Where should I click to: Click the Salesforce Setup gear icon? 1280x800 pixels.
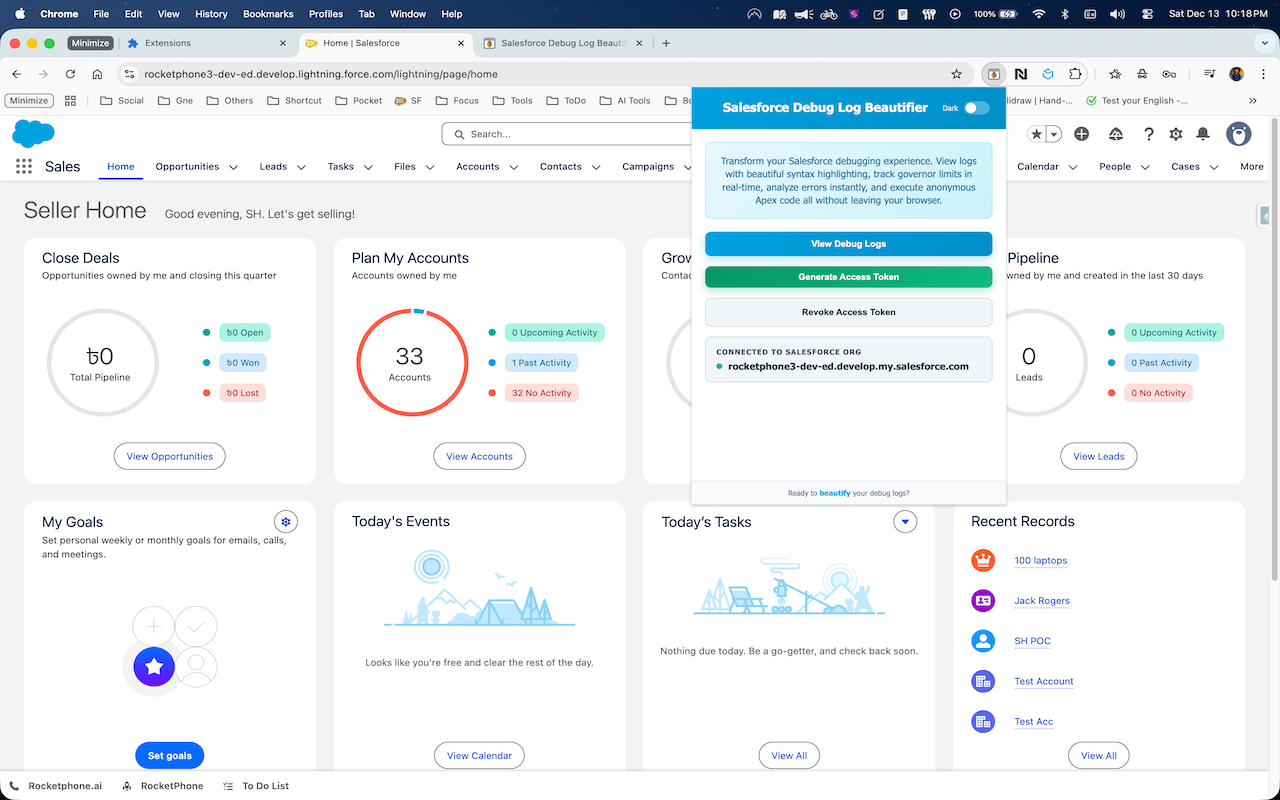coord(1174,133)
